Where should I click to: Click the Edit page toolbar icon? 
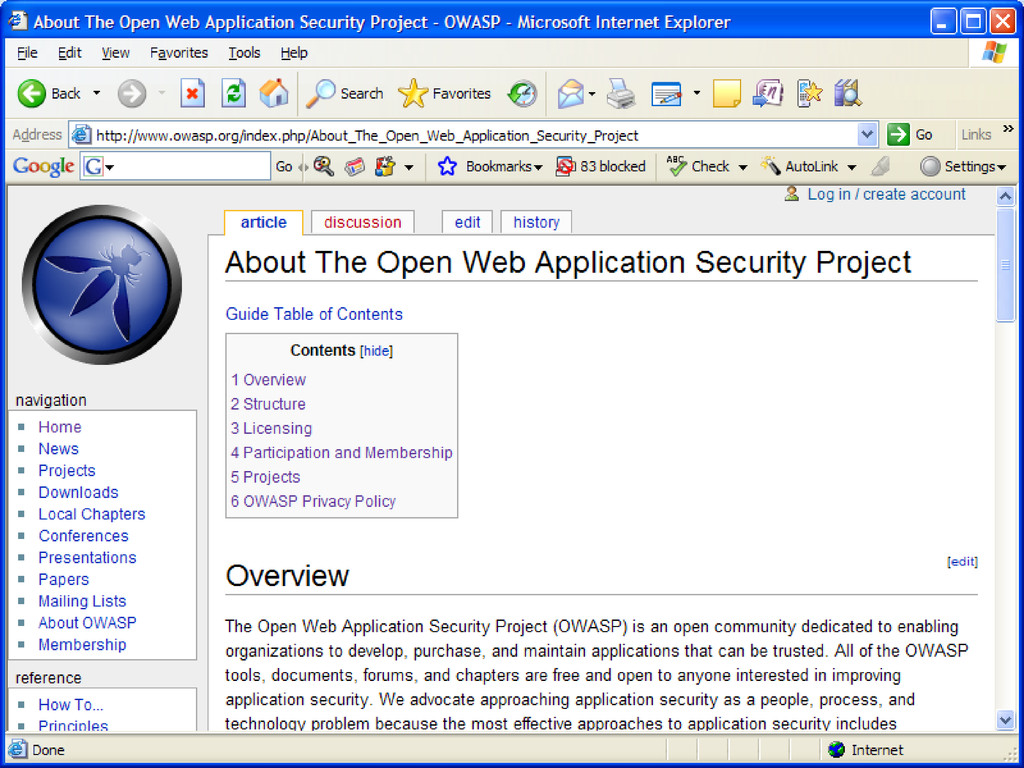(x=666, y=94)
